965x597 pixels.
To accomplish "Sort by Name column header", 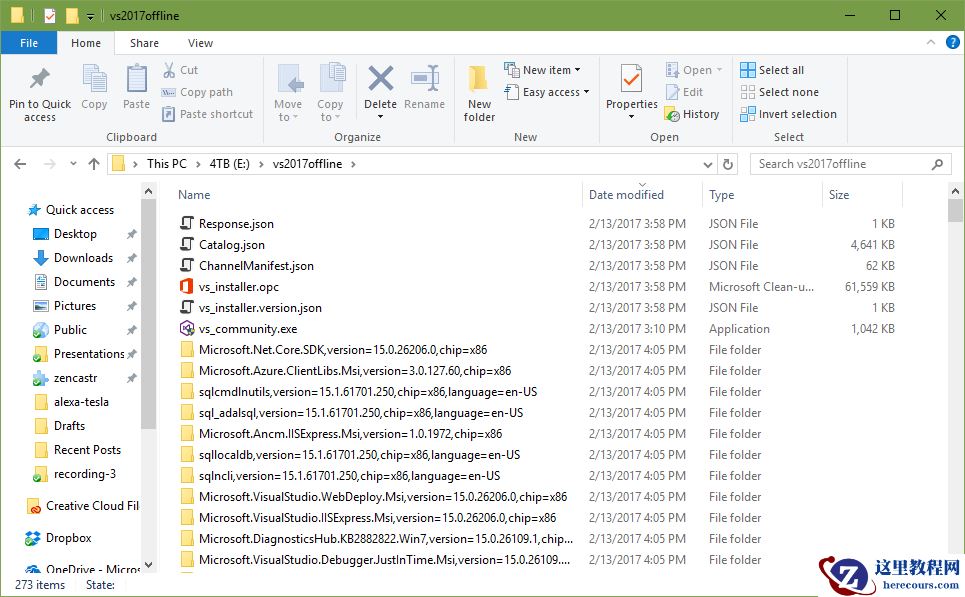I will [x=194, y=195].
